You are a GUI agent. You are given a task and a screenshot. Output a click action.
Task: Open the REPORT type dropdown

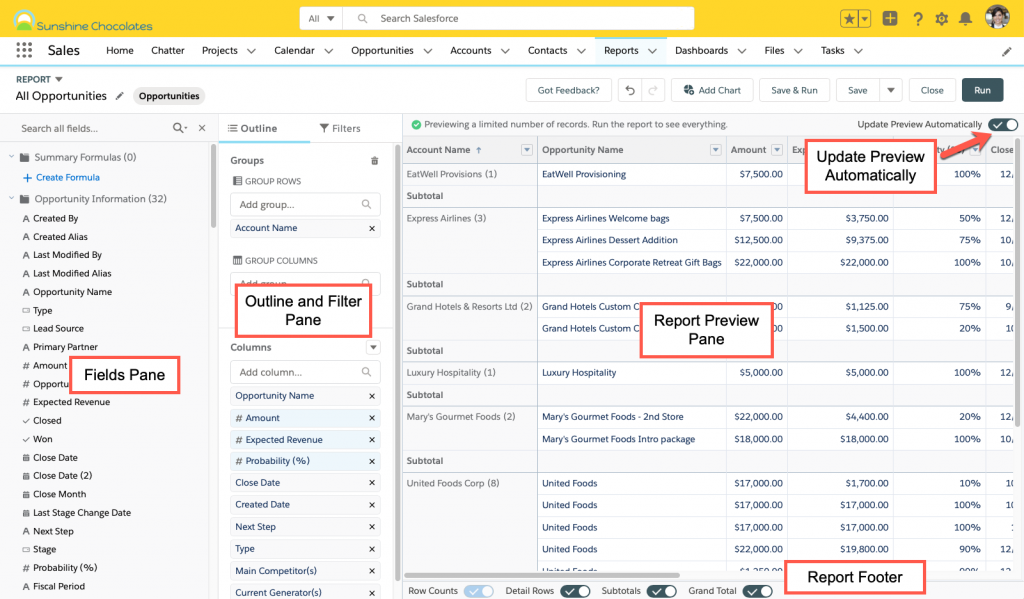[39, 79]
